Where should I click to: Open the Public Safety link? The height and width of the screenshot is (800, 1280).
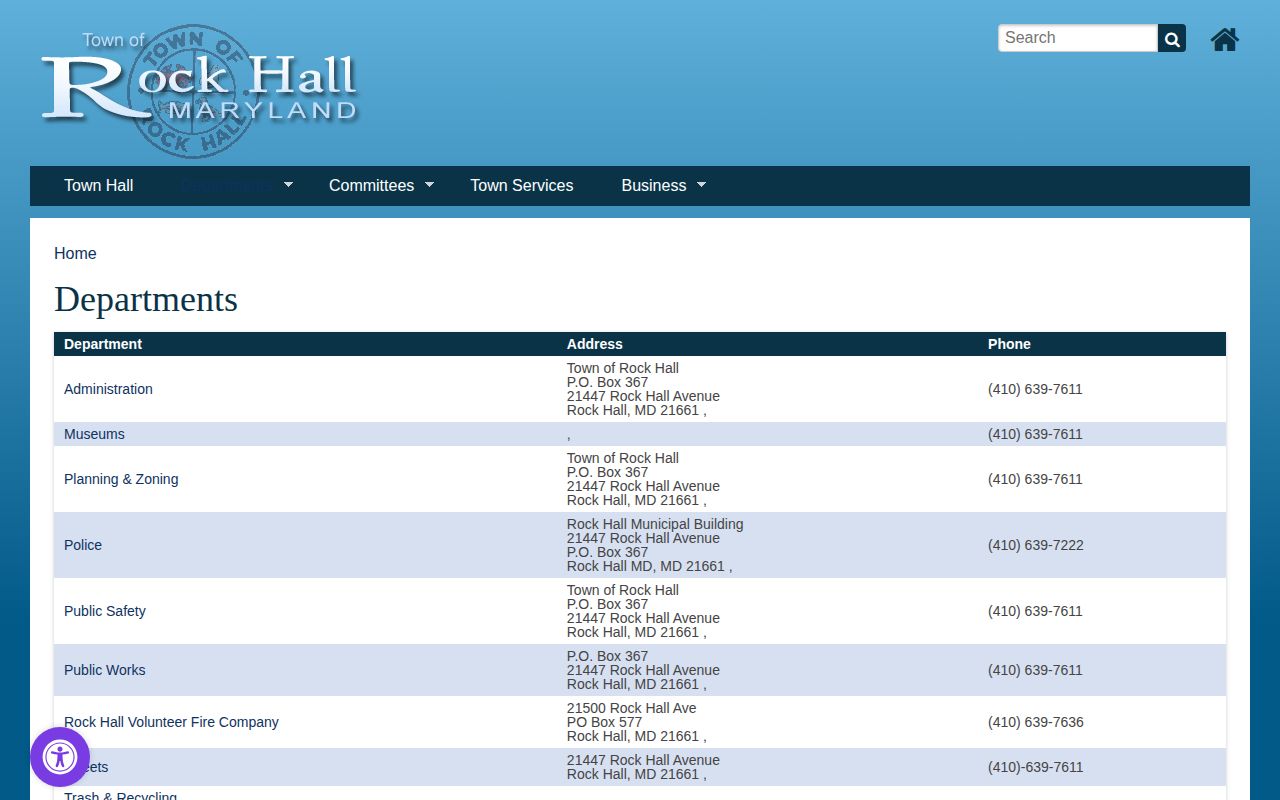point(105,611)
